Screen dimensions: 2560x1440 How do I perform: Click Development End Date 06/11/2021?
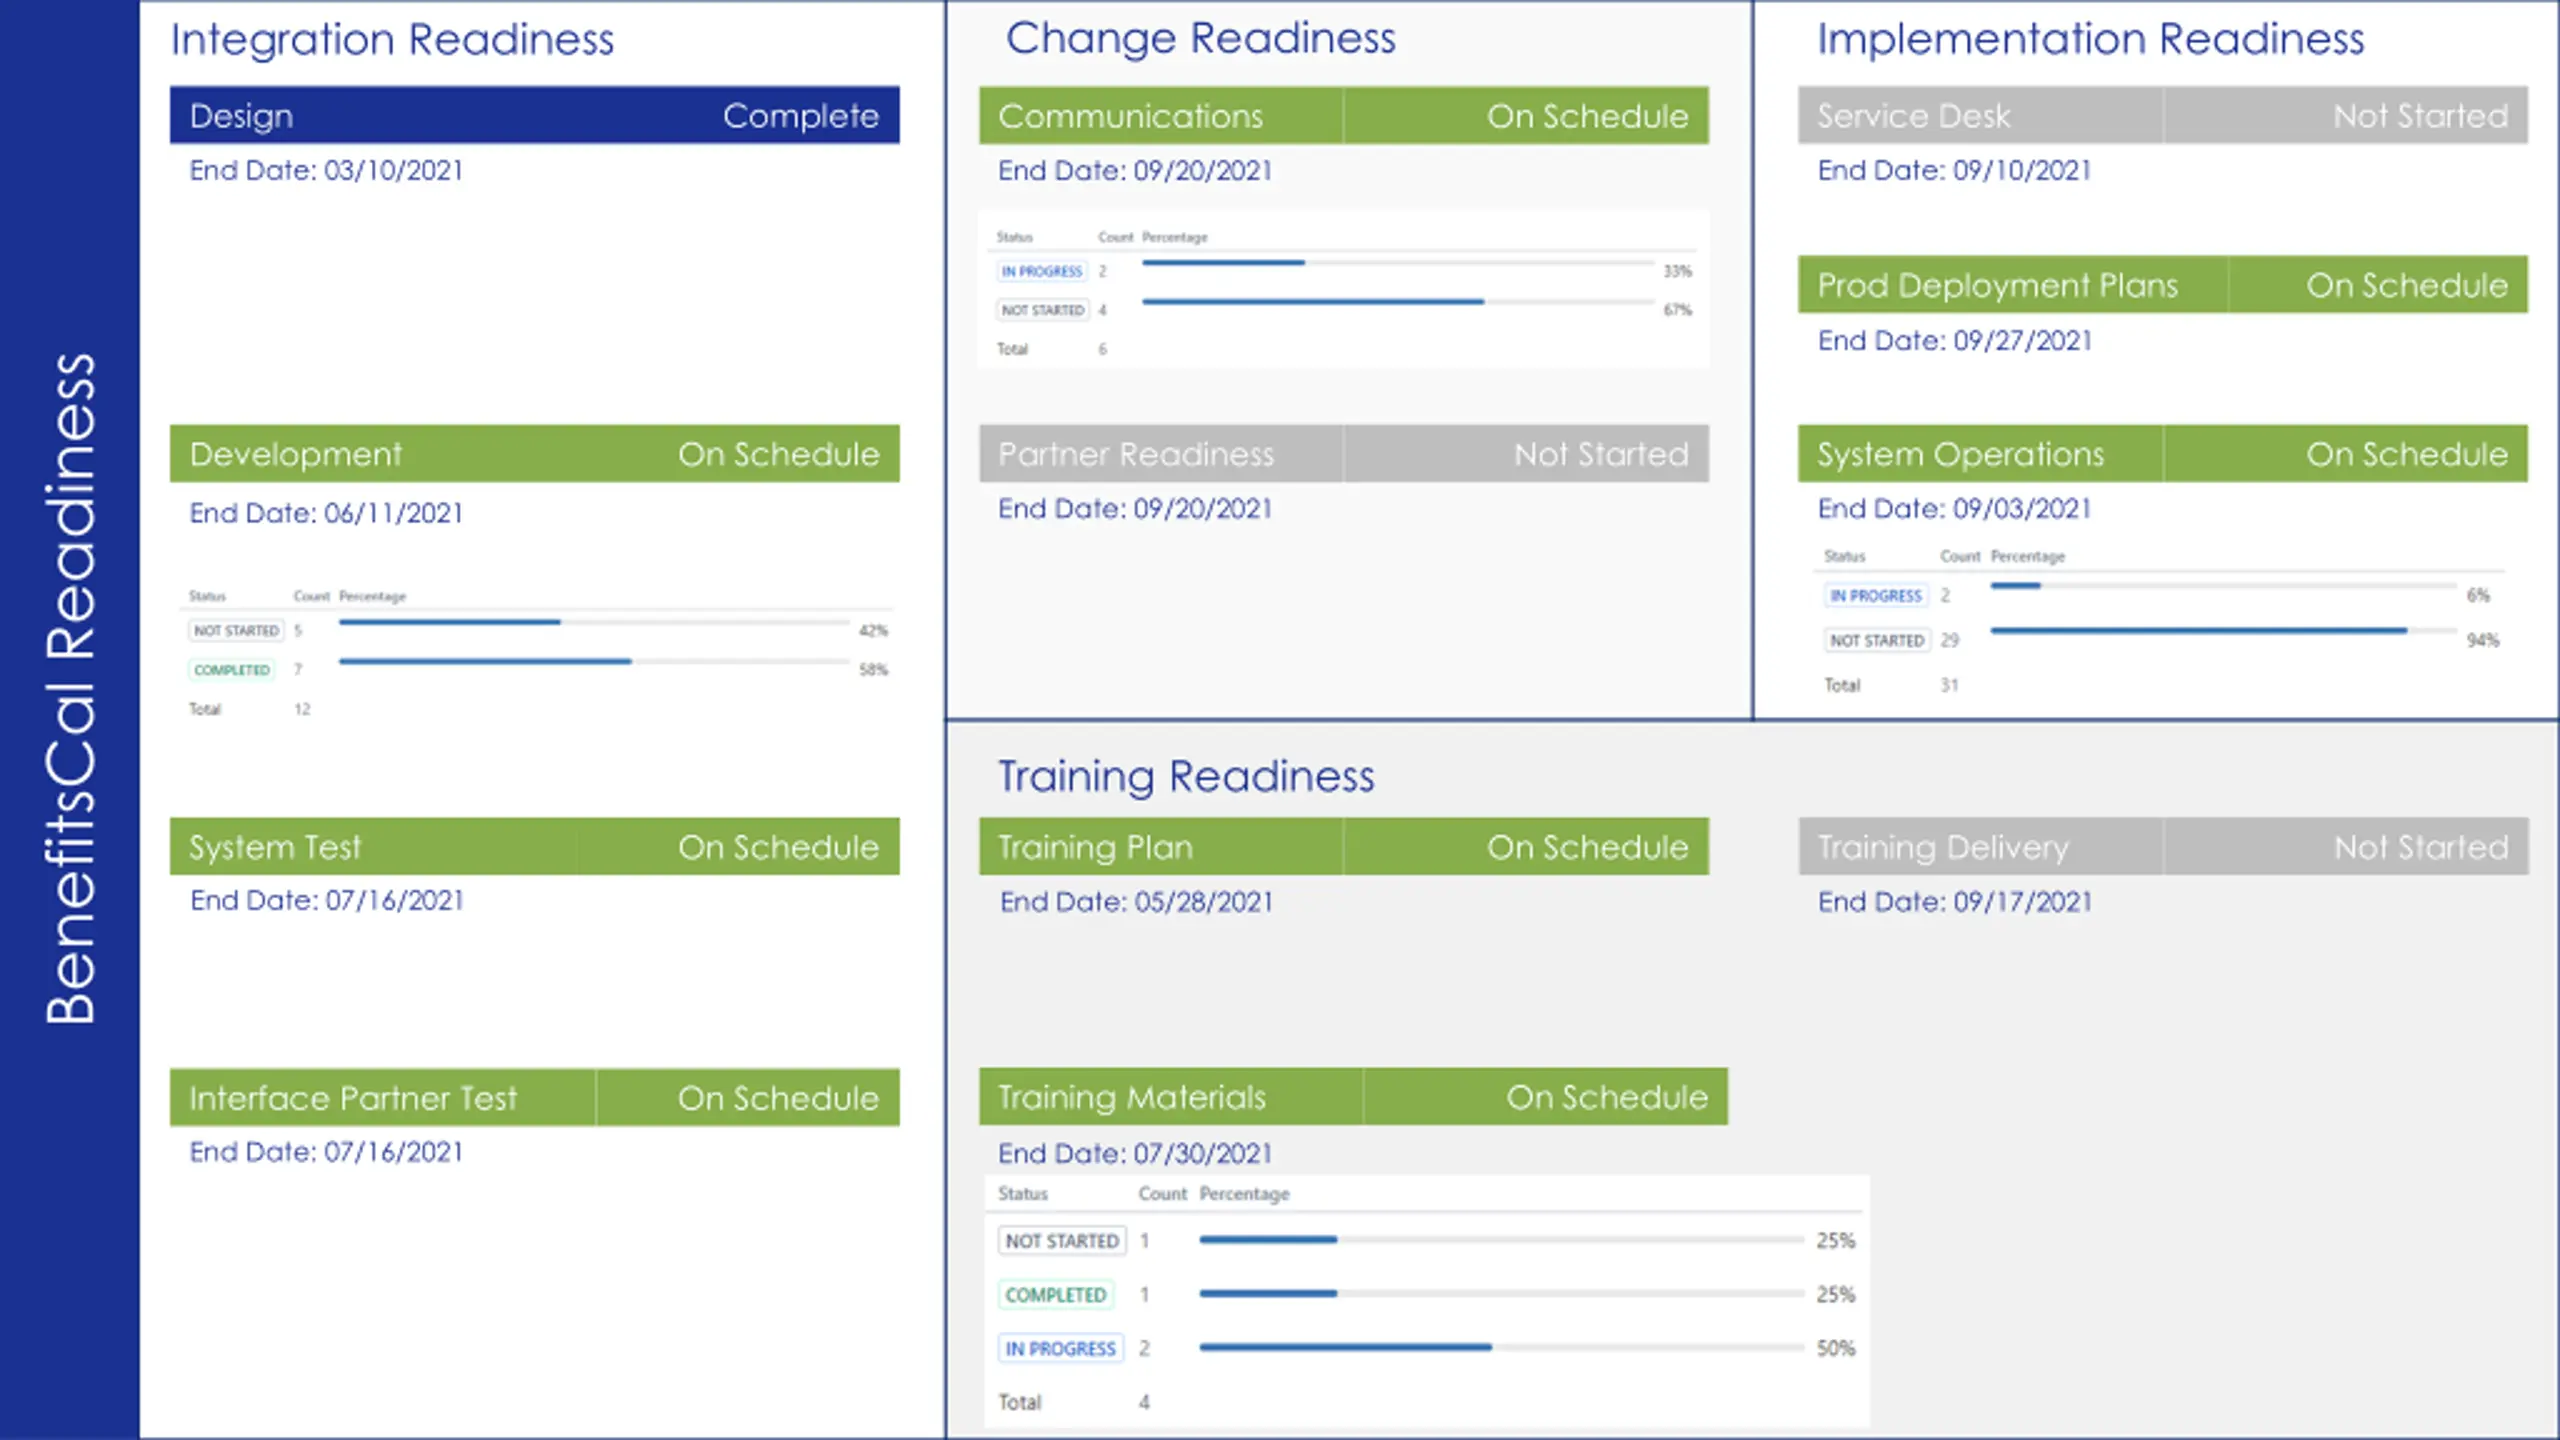click(326, 513)
